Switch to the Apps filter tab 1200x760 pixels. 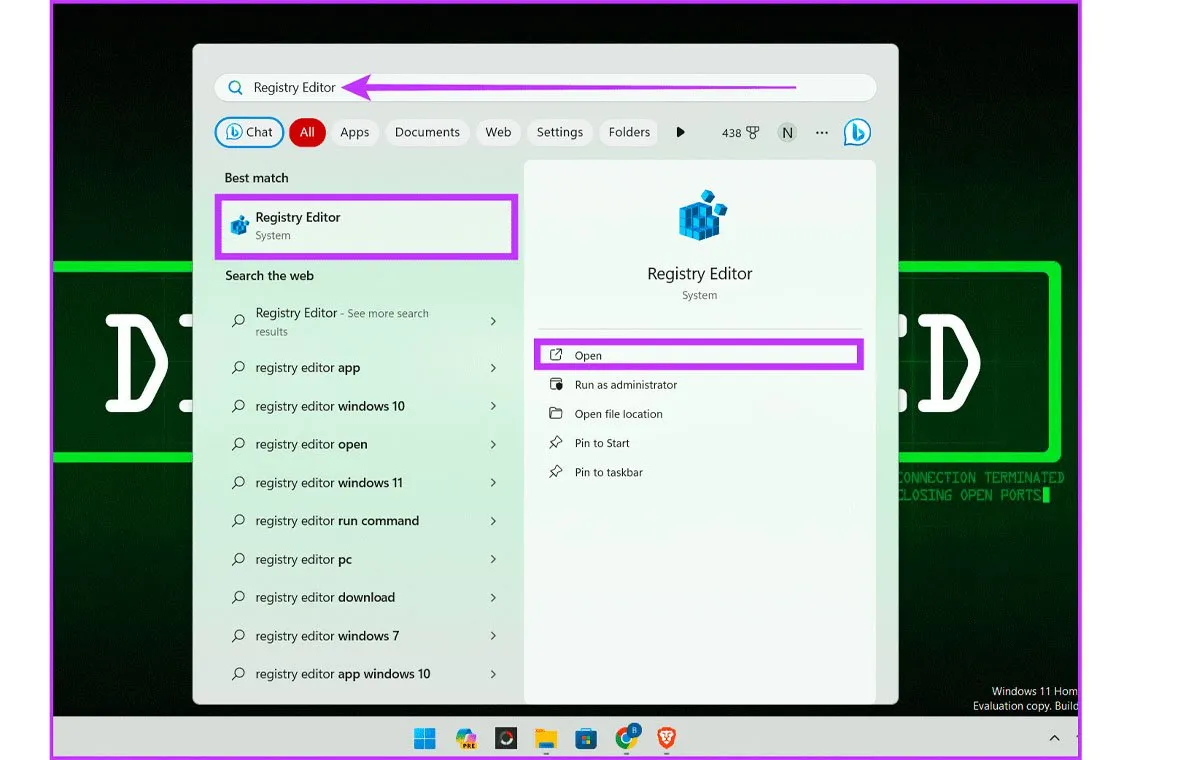coord(354,132)
